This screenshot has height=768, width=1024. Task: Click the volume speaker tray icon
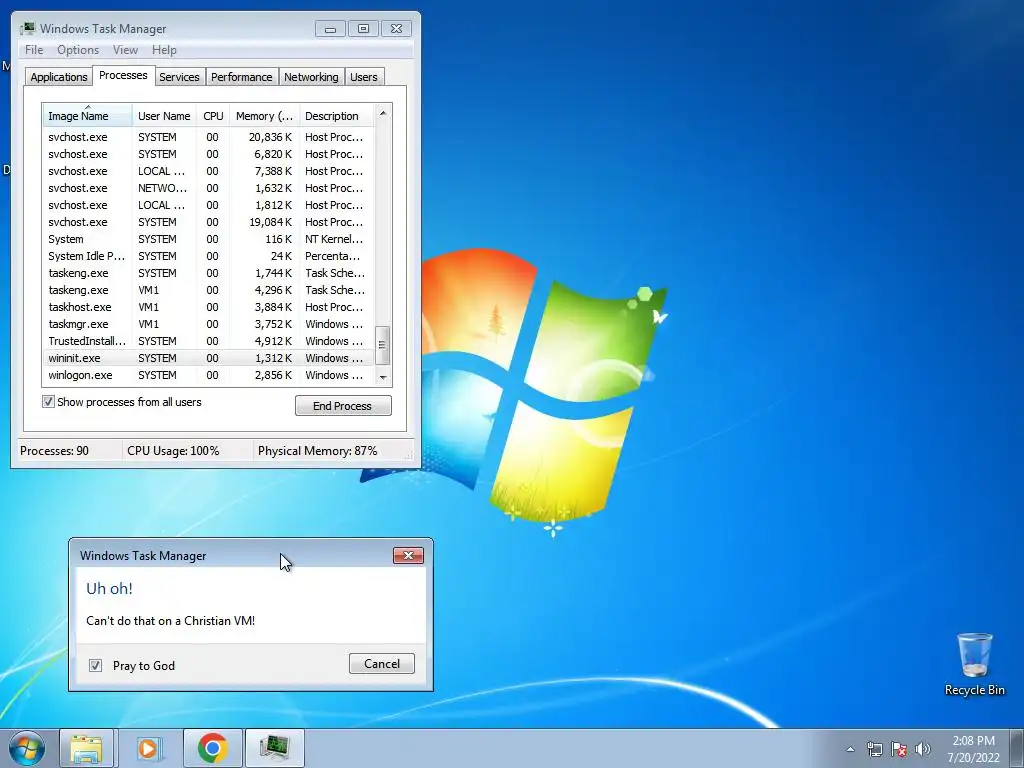(x=923, y=749)
